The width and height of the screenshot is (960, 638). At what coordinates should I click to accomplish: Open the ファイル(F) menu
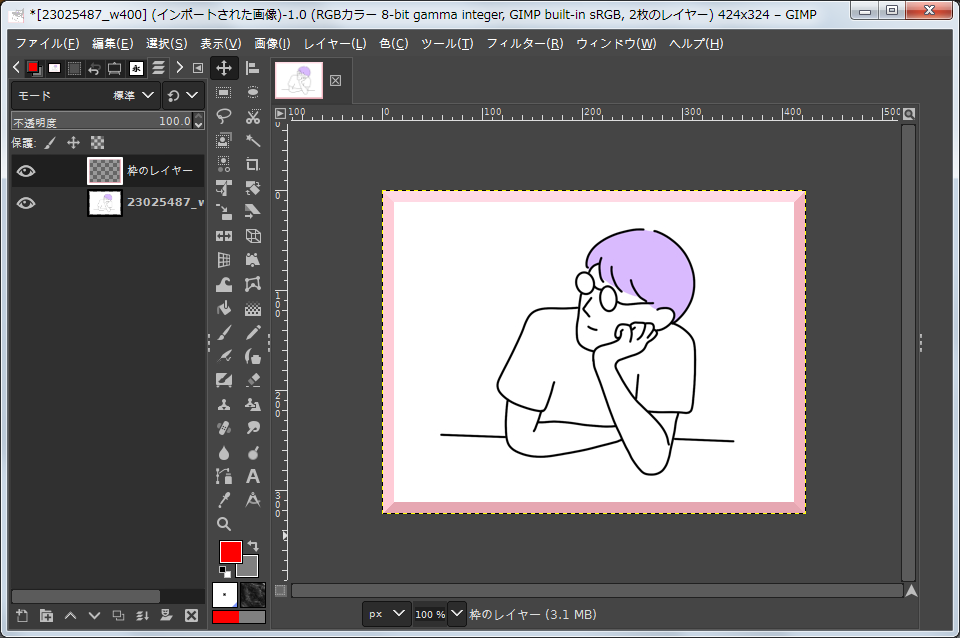pos(48,43)
